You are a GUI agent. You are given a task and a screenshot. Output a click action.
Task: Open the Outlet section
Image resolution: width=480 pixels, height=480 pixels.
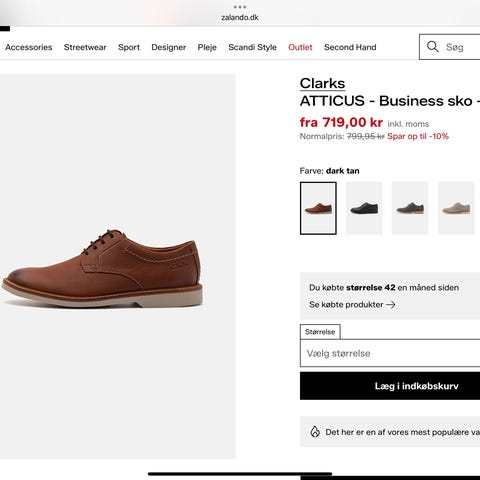point(300,47)
